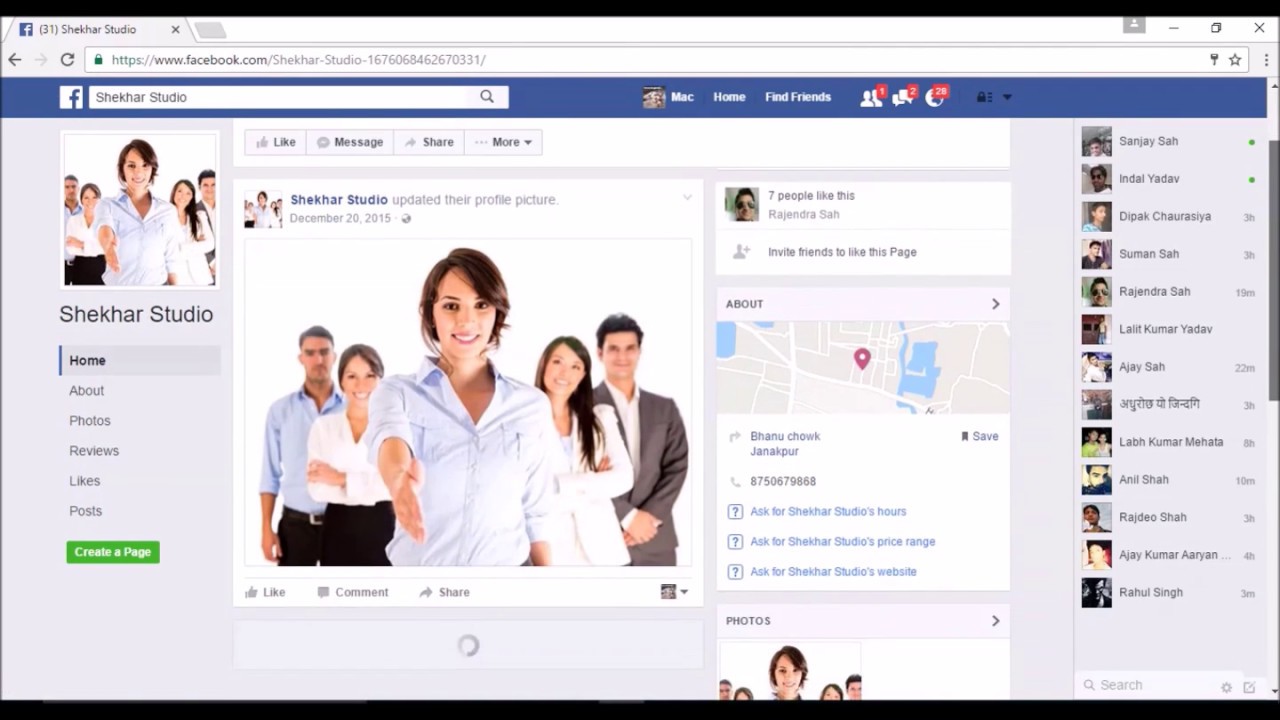Open chat with Rajendra Sah
Image resolution: width=1280 pixels, height=720 pixels.
[1168, 292]
